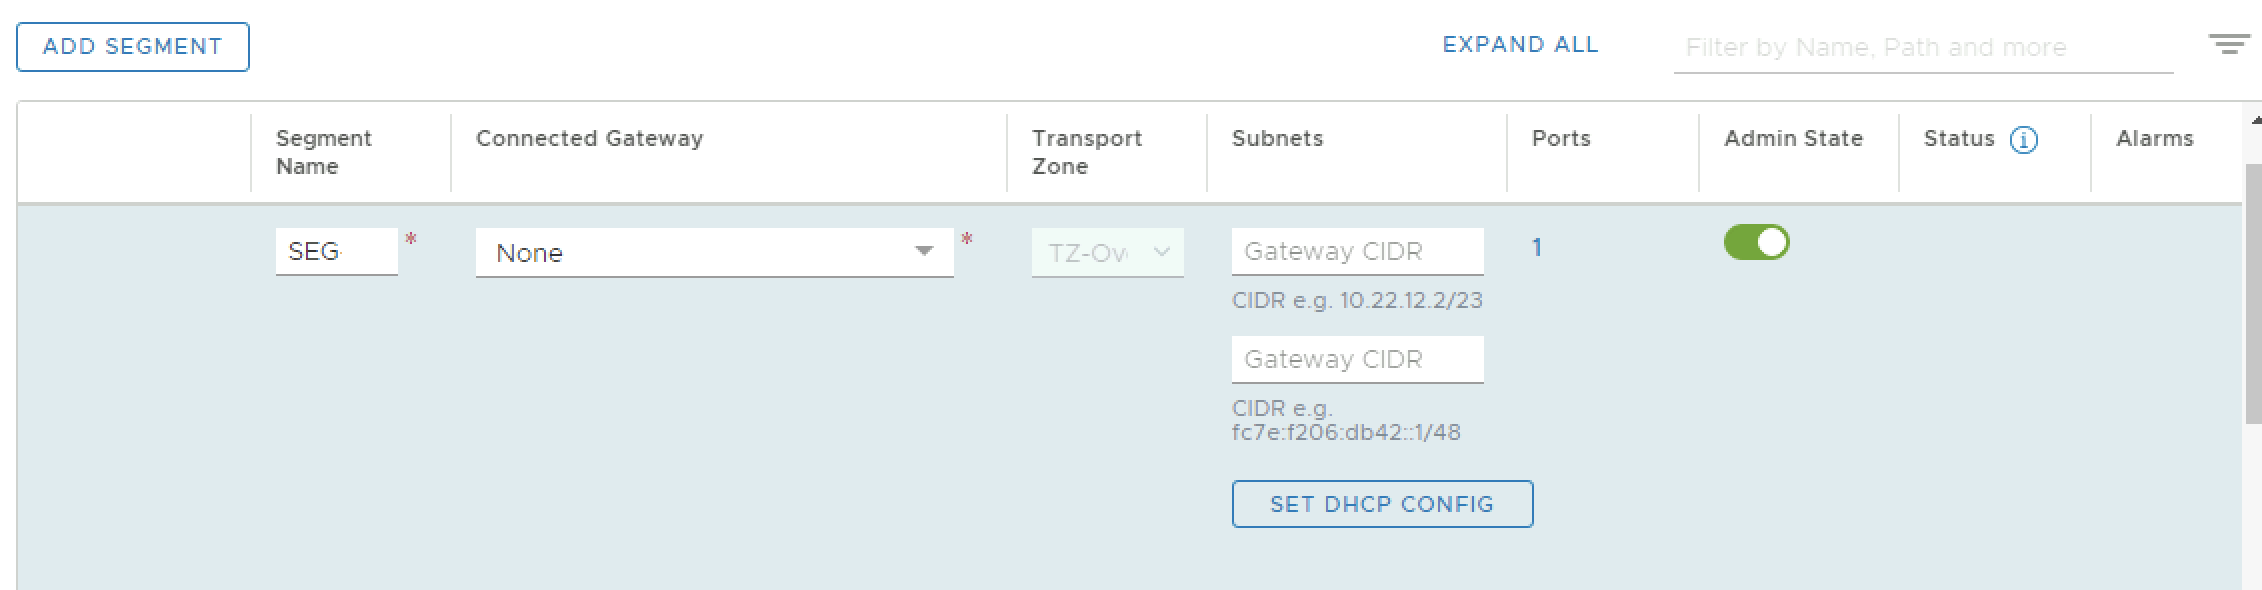Image resolution: width=2262 pixels, height=590 pixels.
Task: Open the Transport Zone TZ-Ov dropdown
Action: coord(1107,253)
